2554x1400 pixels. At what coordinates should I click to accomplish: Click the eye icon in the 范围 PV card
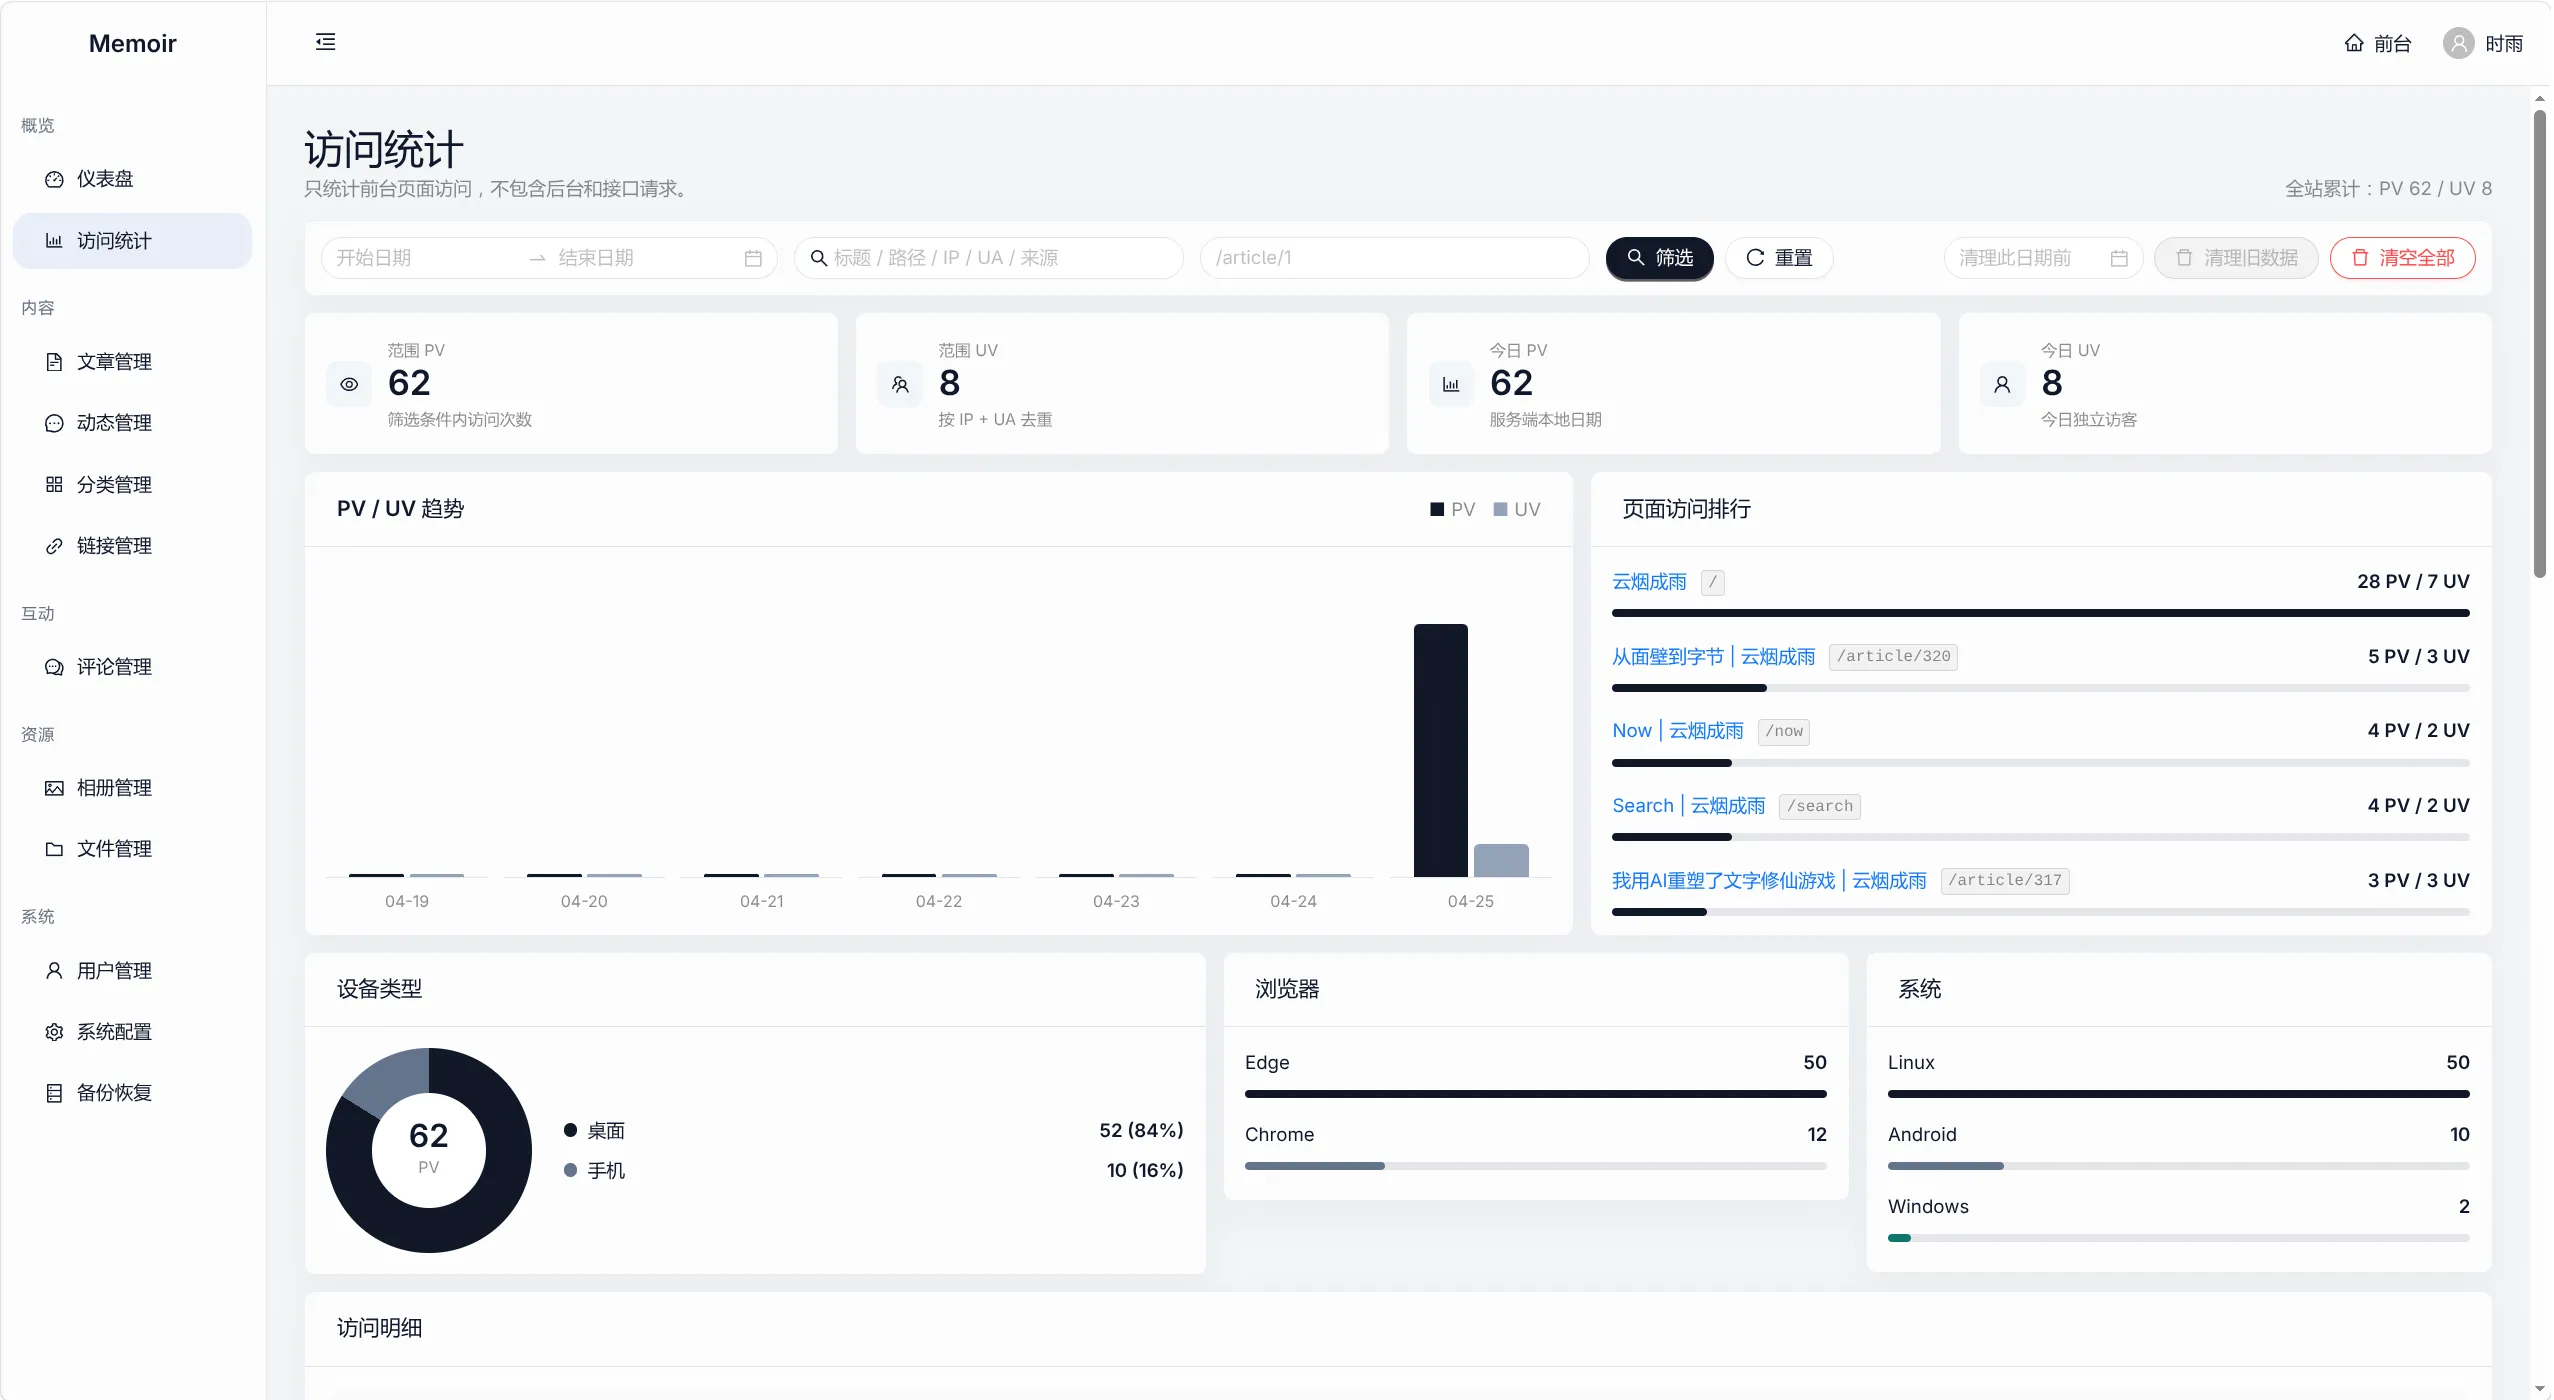pyautogui.click(x=349, y=384)
